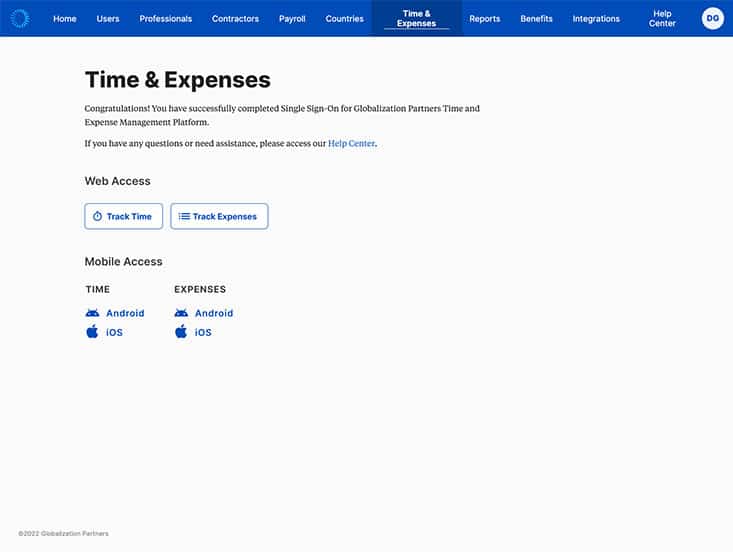
Task: Click the Apple icon under TIME
Action: click(92, 331)
